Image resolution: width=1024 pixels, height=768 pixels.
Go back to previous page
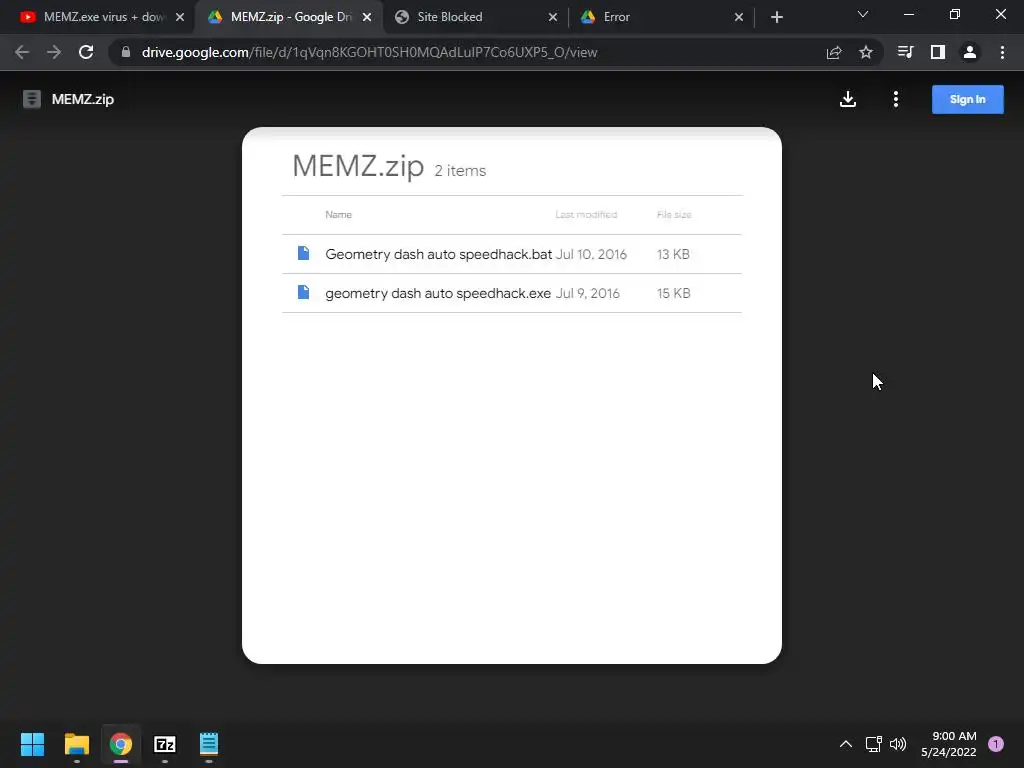22,52
